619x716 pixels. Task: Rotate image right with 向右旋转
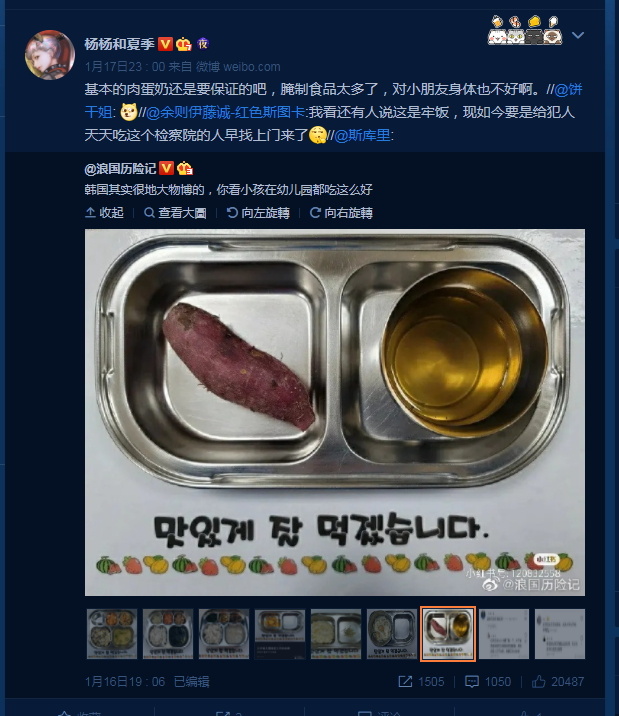coord(341,213)
